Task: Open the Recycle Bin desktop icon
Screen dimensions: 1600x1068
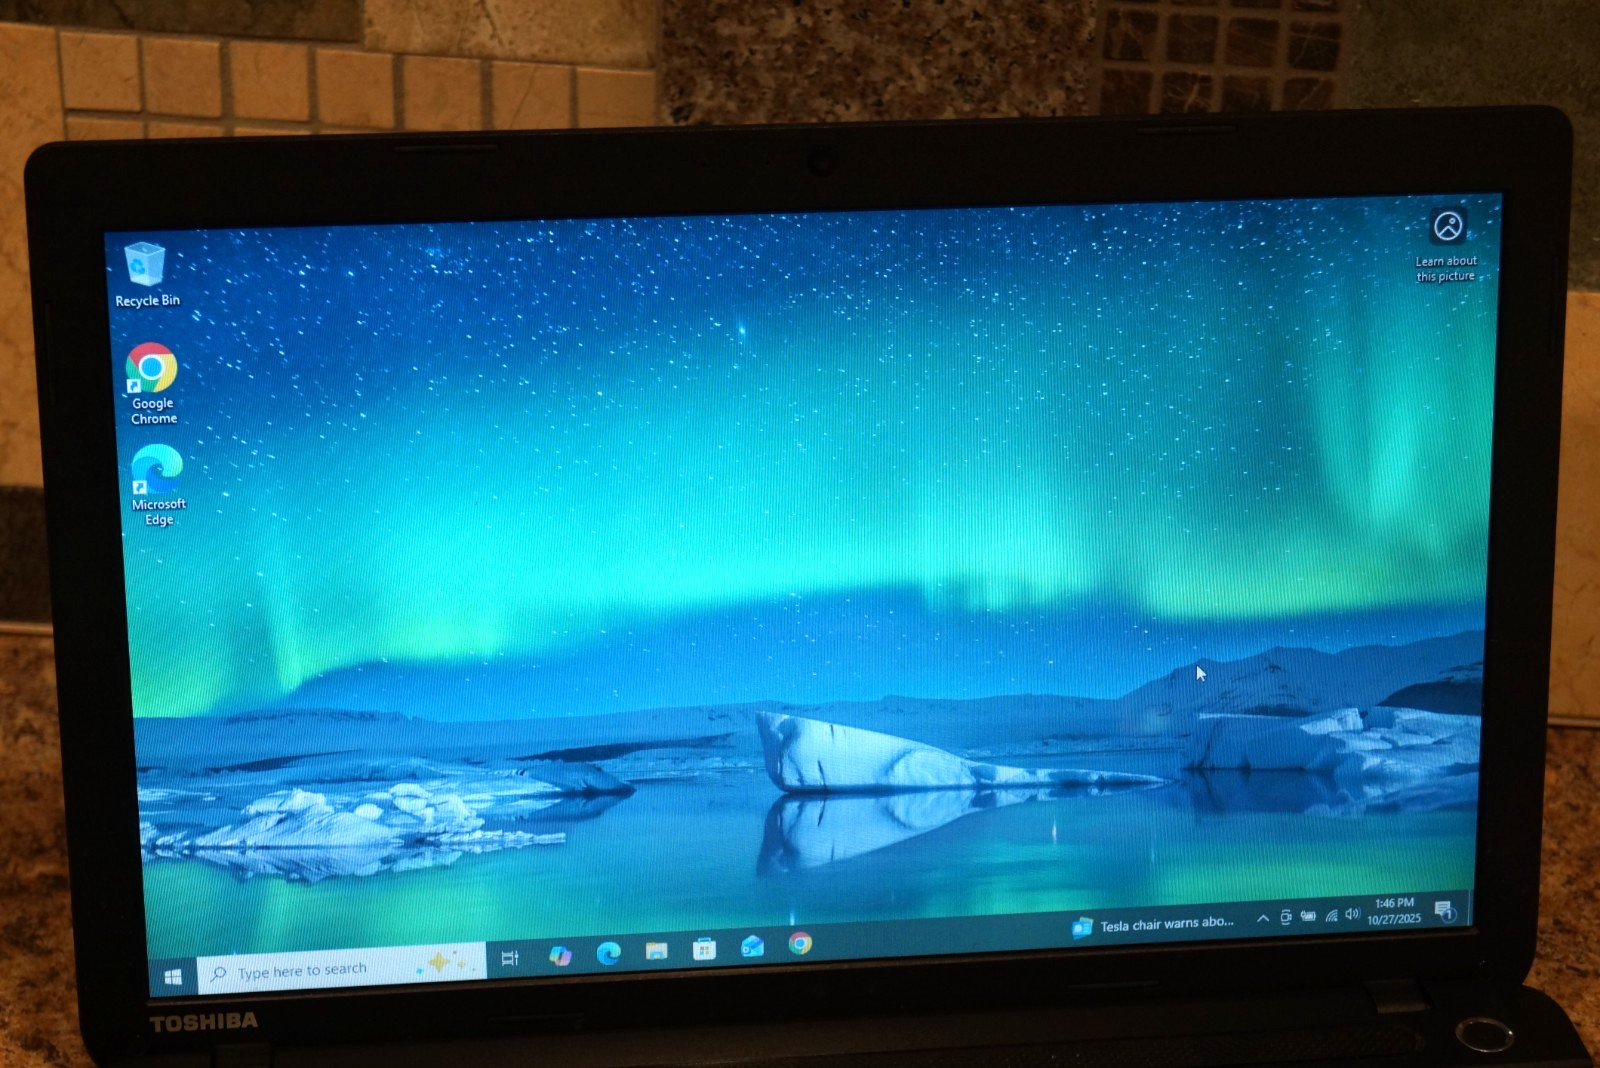Action: 146,274
